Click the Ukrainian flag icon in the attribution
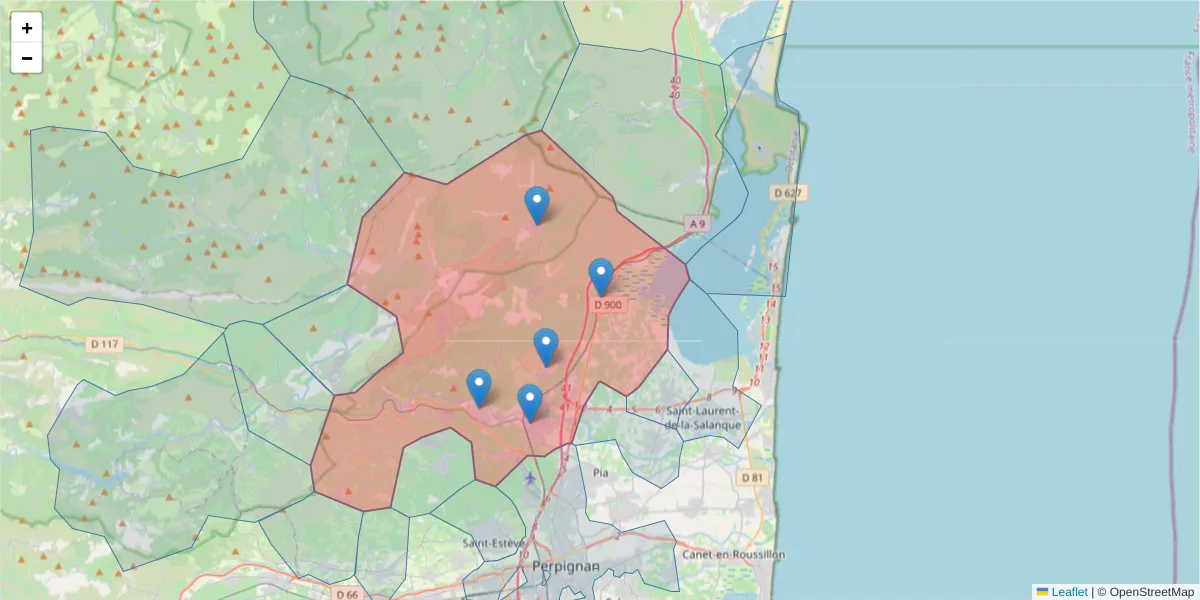 point(1043,592)
